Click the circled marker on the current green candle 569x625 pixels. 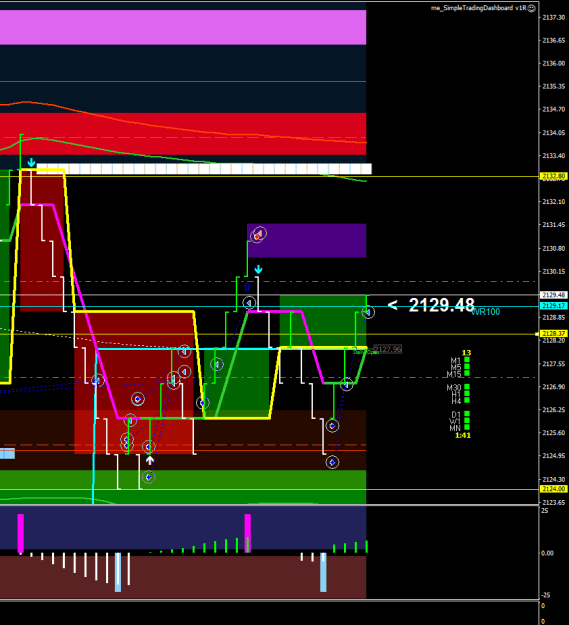coord(368,312)
